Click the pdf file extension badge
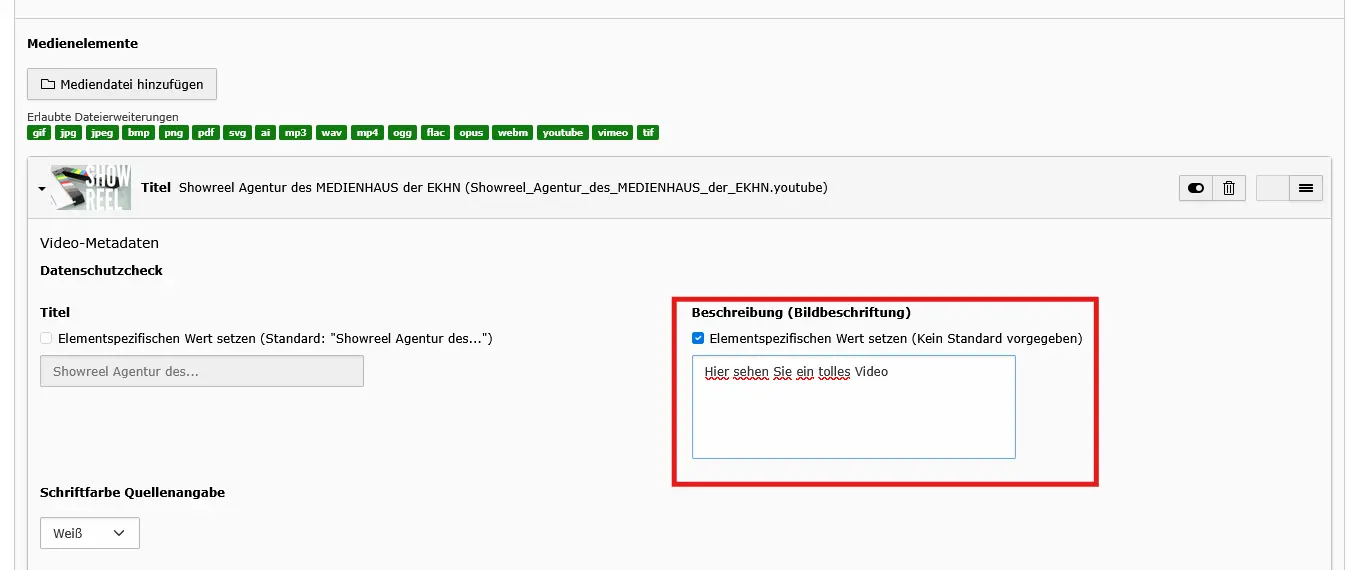 [x=204, y=133]
